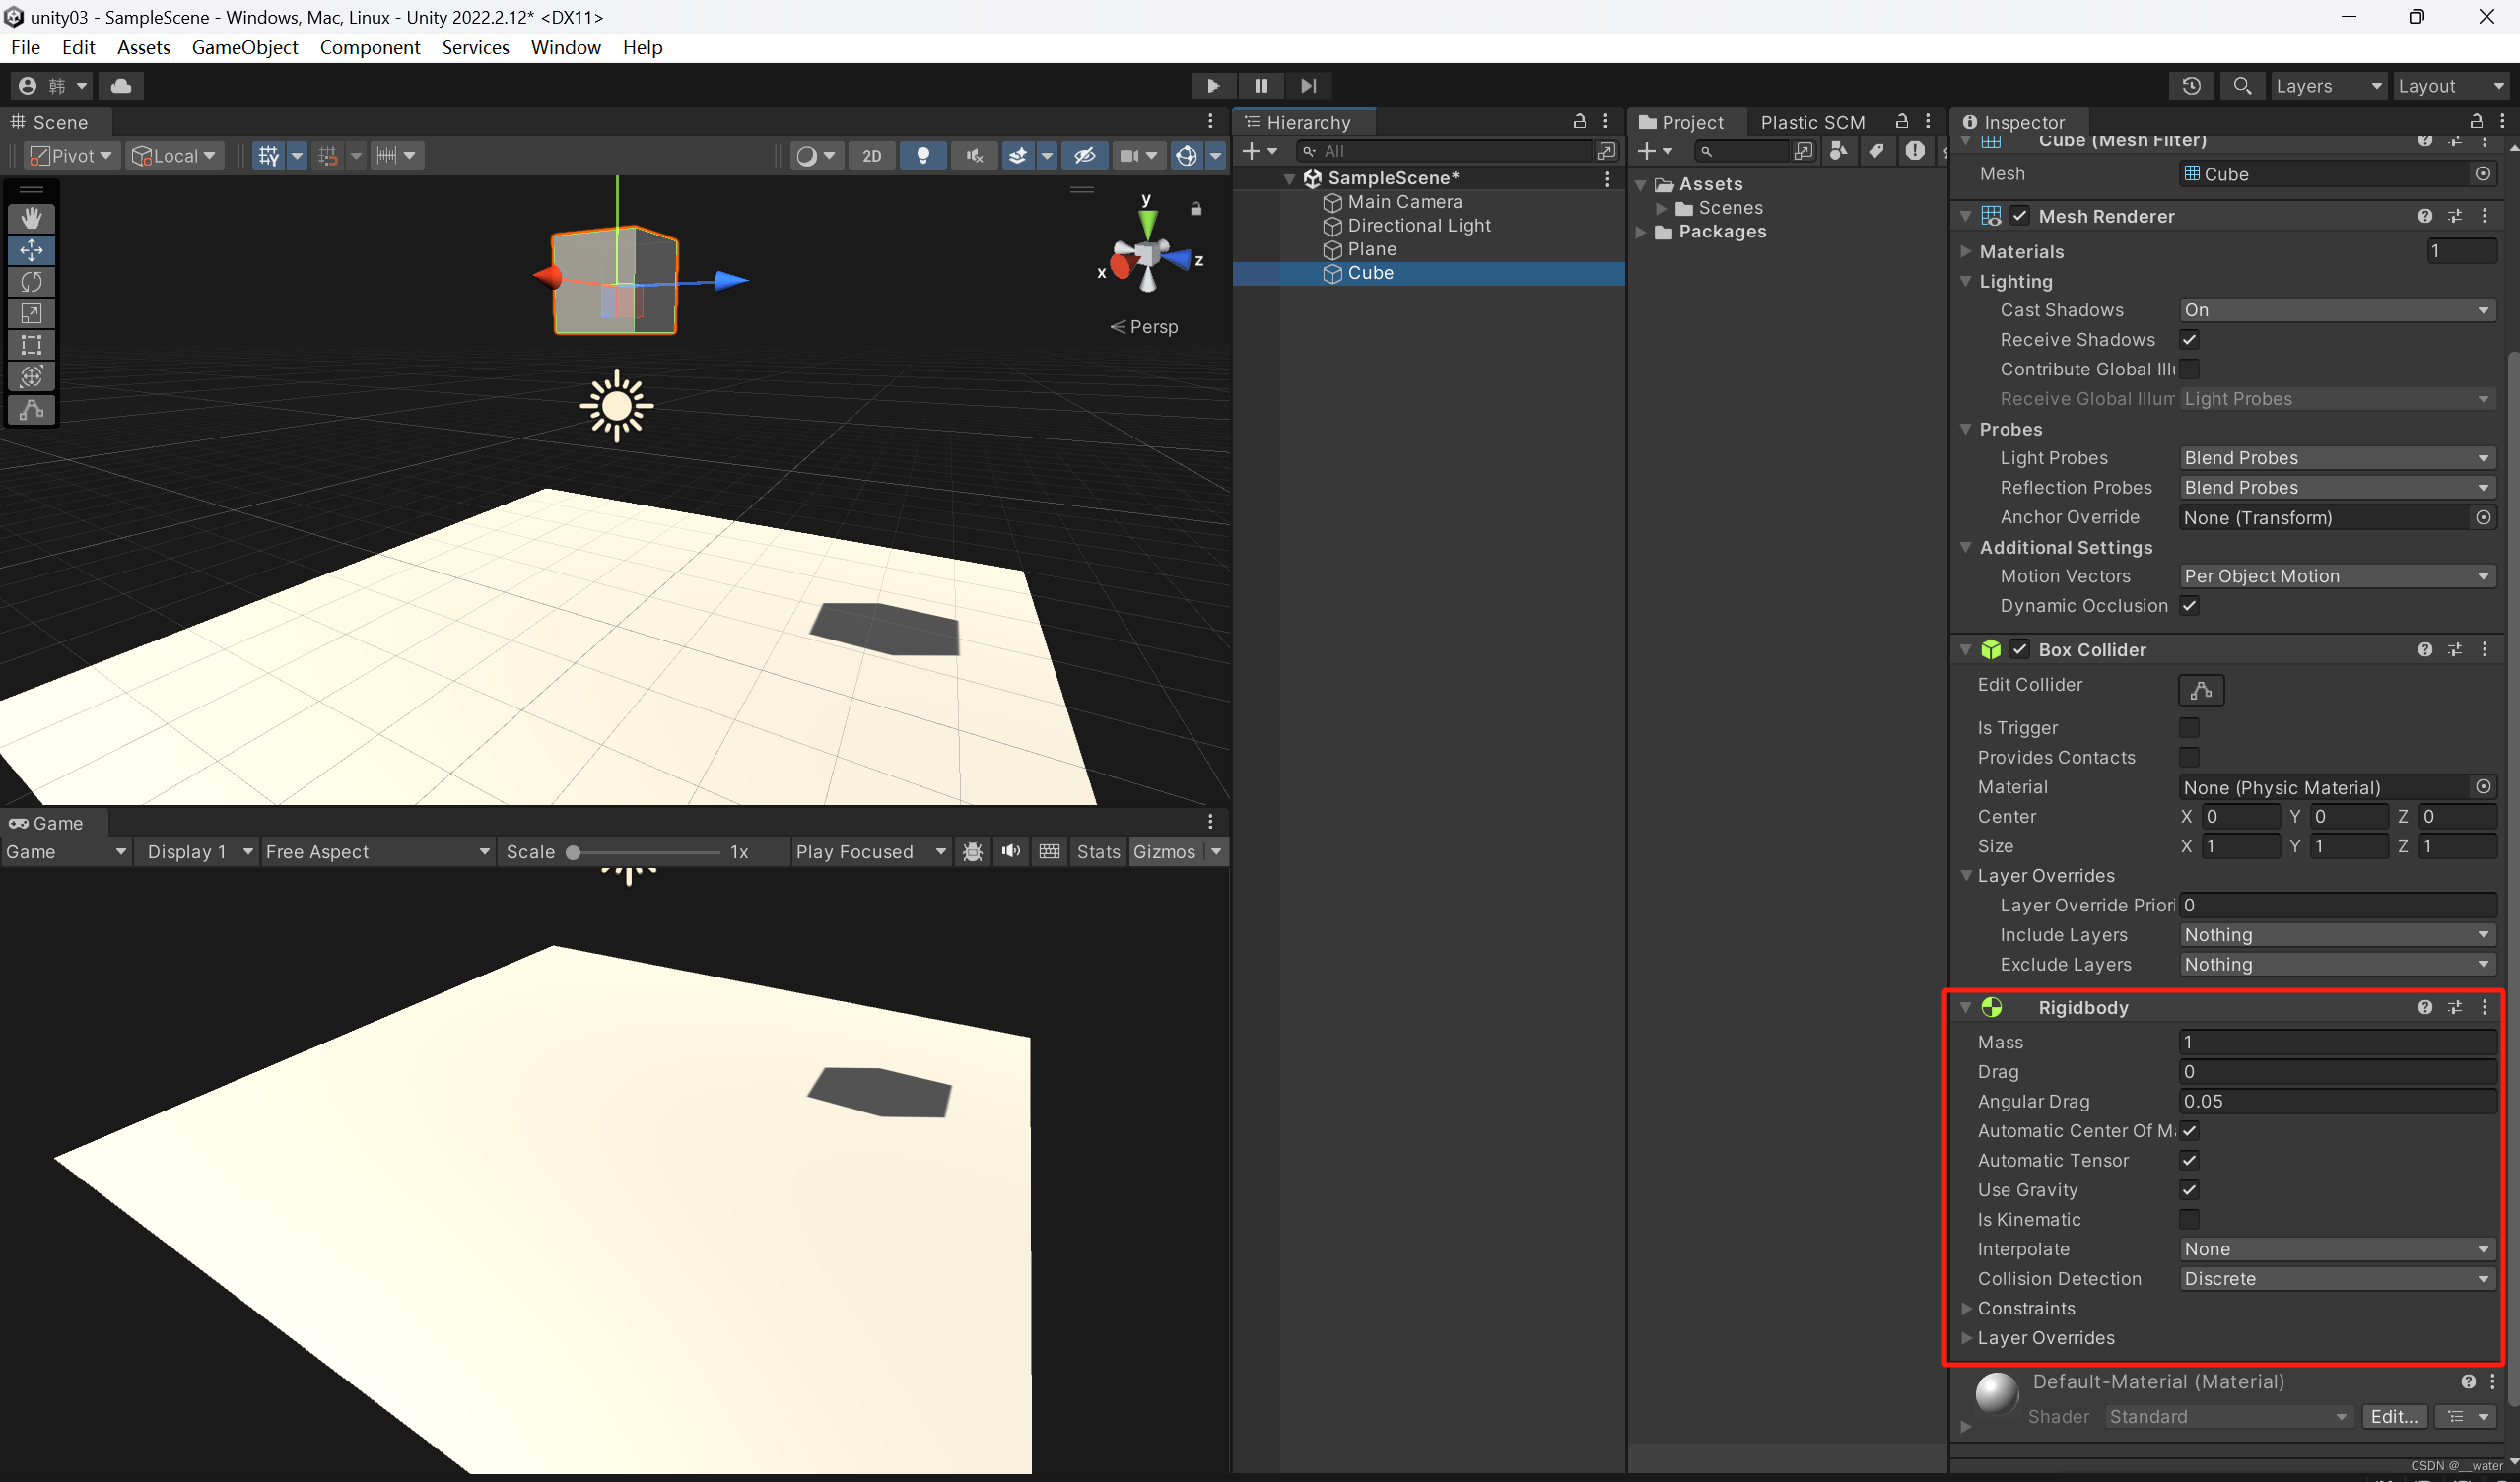Toggle 2D view mode in Scene view
The width and height of the screenshot is (2520, 1482).
pos(871,156)
